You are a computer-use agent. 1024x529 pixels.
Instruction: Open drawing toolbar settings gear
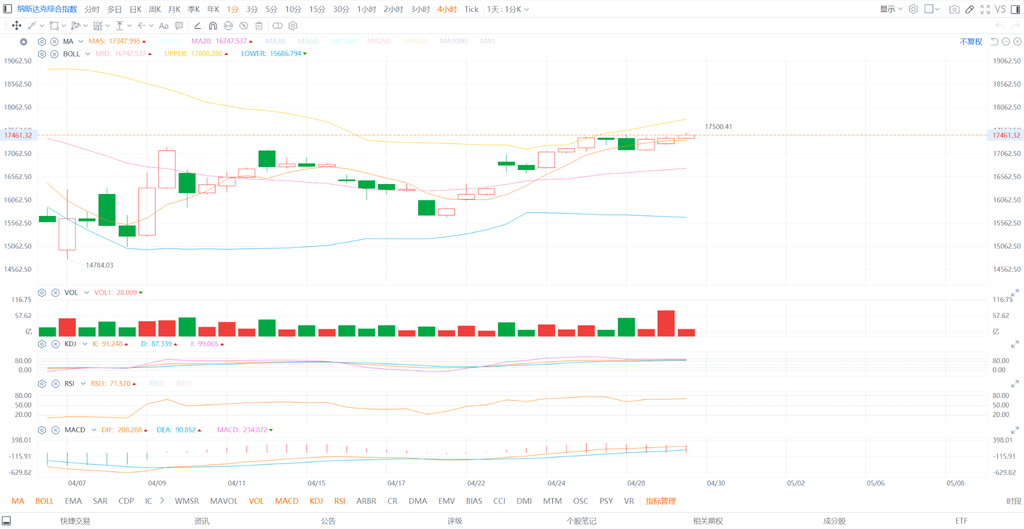coord(293,25)
